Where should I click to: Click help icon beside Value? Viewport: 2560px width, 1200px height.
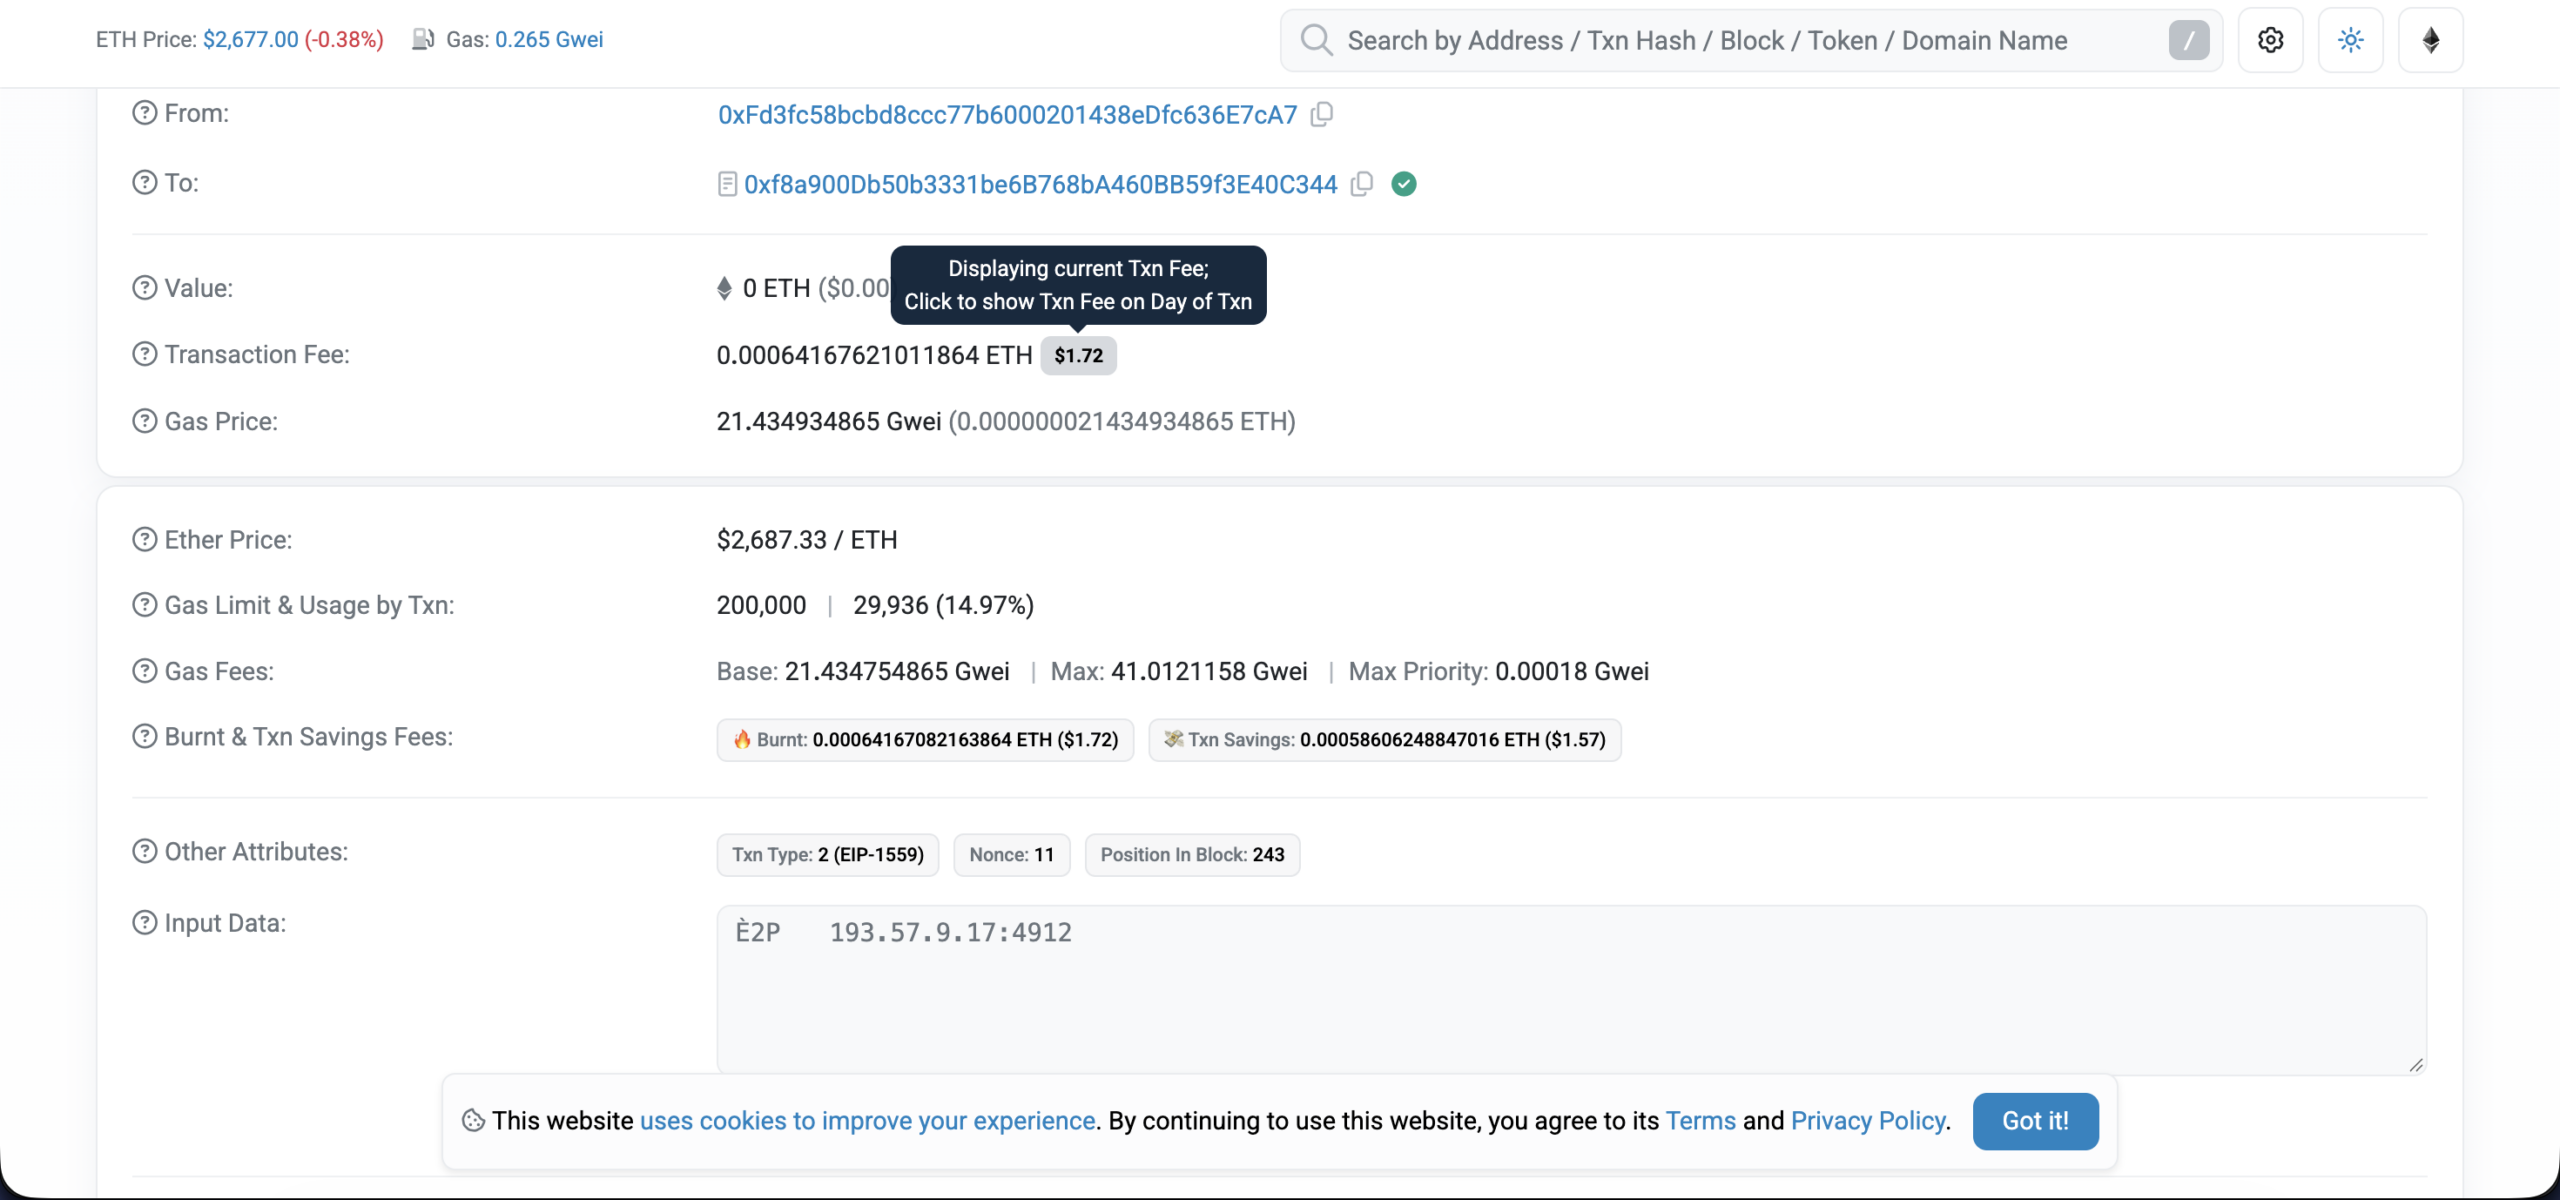145,288
